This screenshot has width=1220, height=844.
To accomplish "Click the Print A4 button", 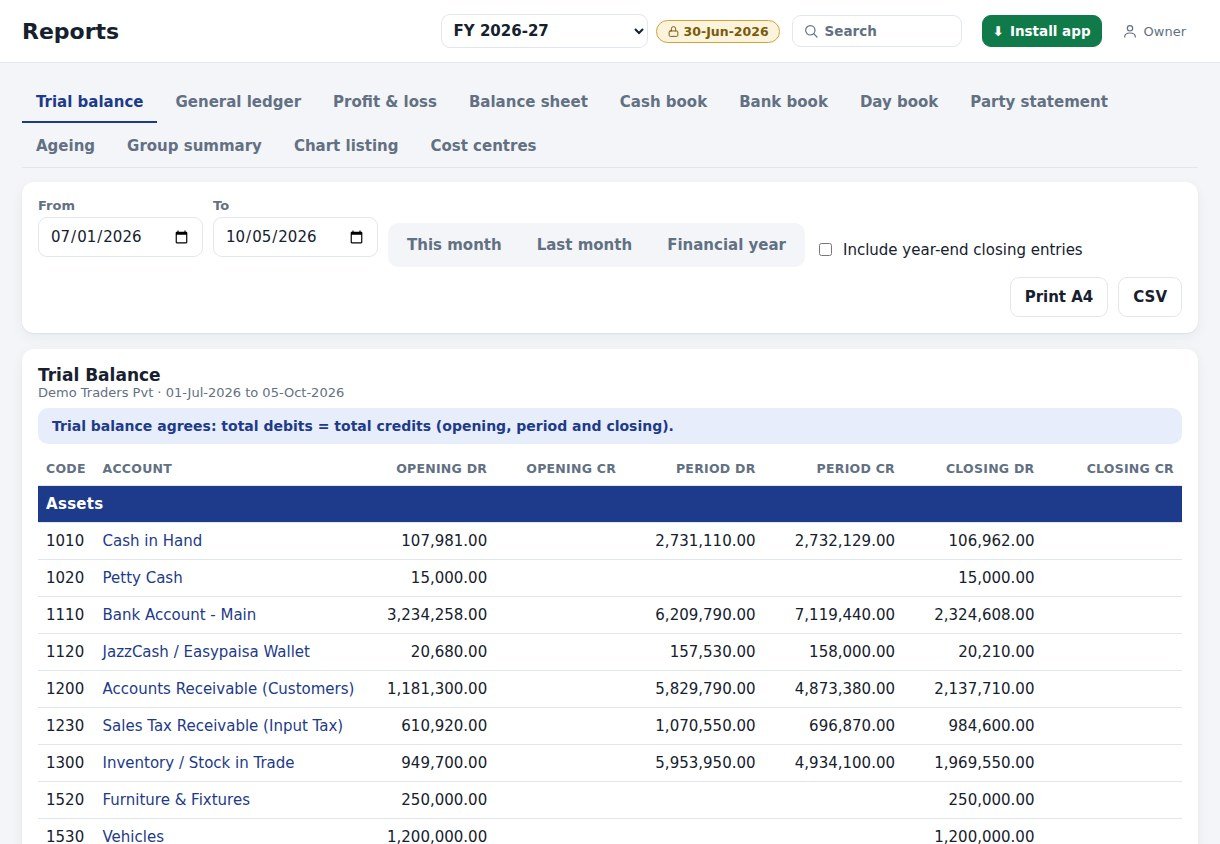I will (x=1059, y=297).
